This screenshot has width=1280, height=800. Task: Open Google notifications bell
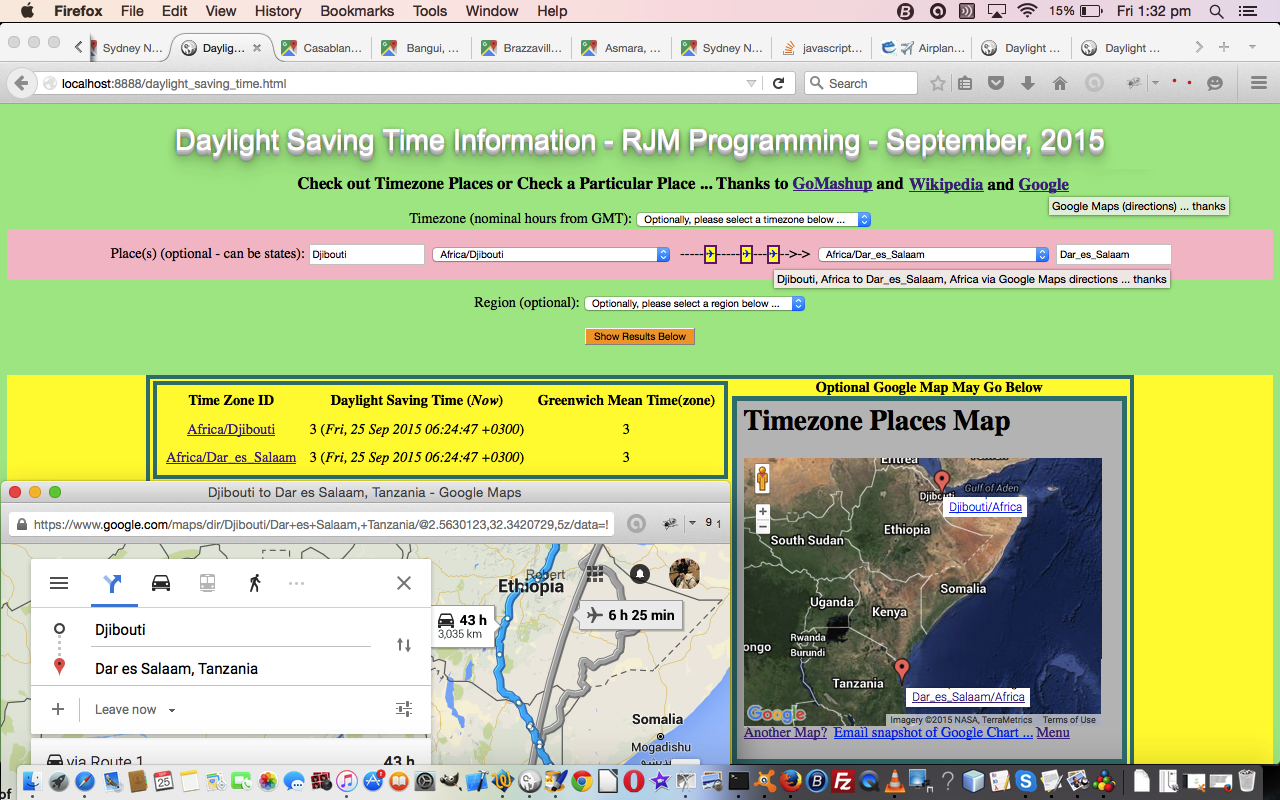(x=640, y=574)
